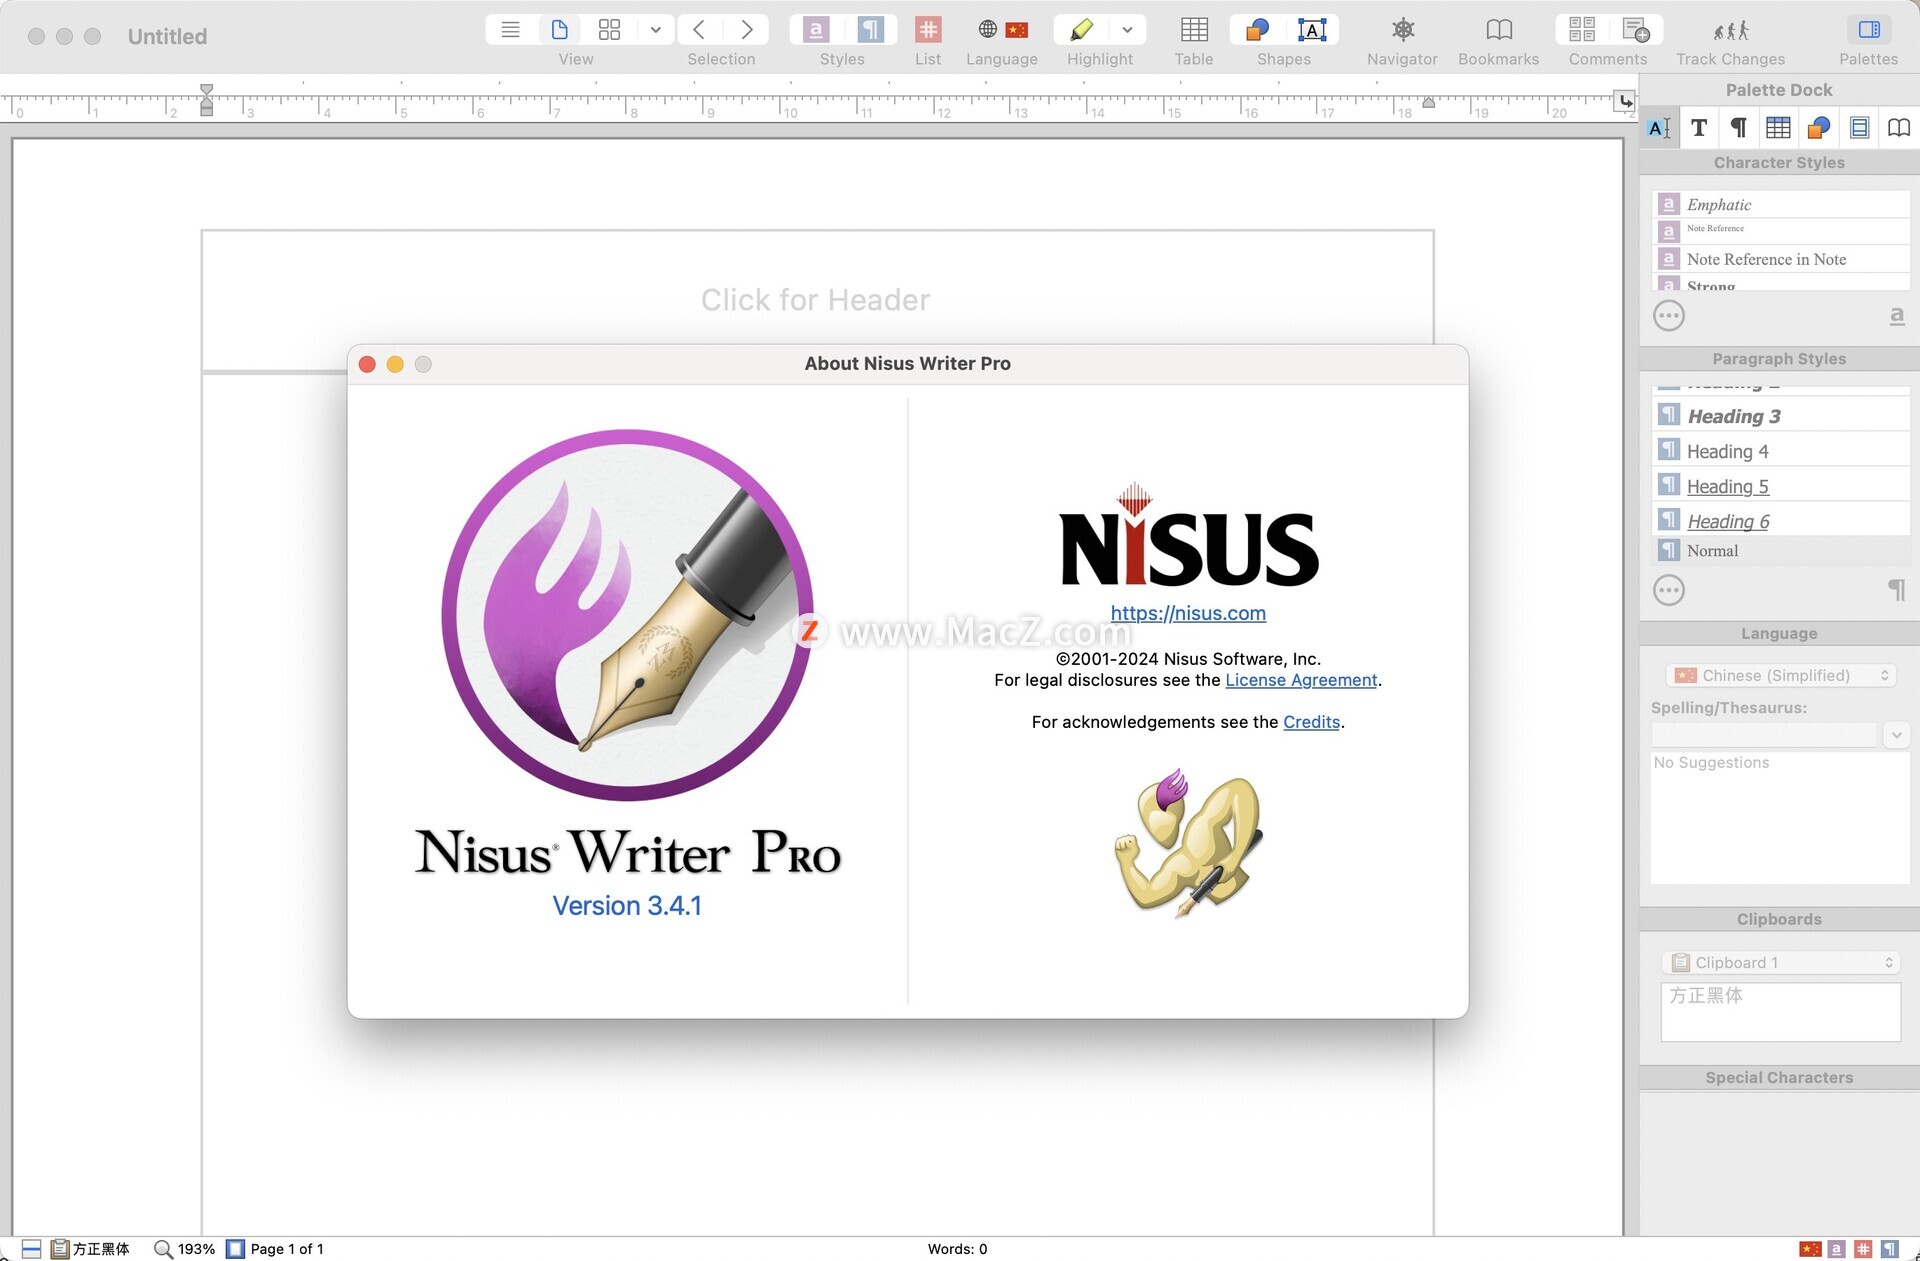
Task: Select the Table palette group tab
Action: coord(1778,127)
